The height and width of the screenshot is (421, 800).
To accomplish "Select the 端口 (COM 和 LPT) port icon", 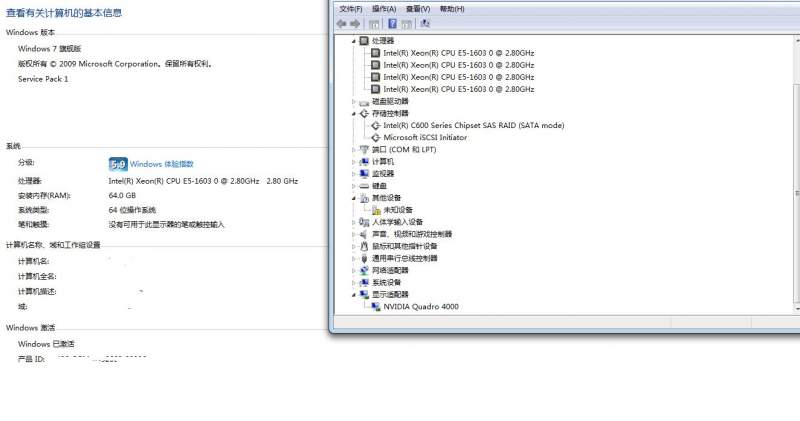I will tap(364, 150).
